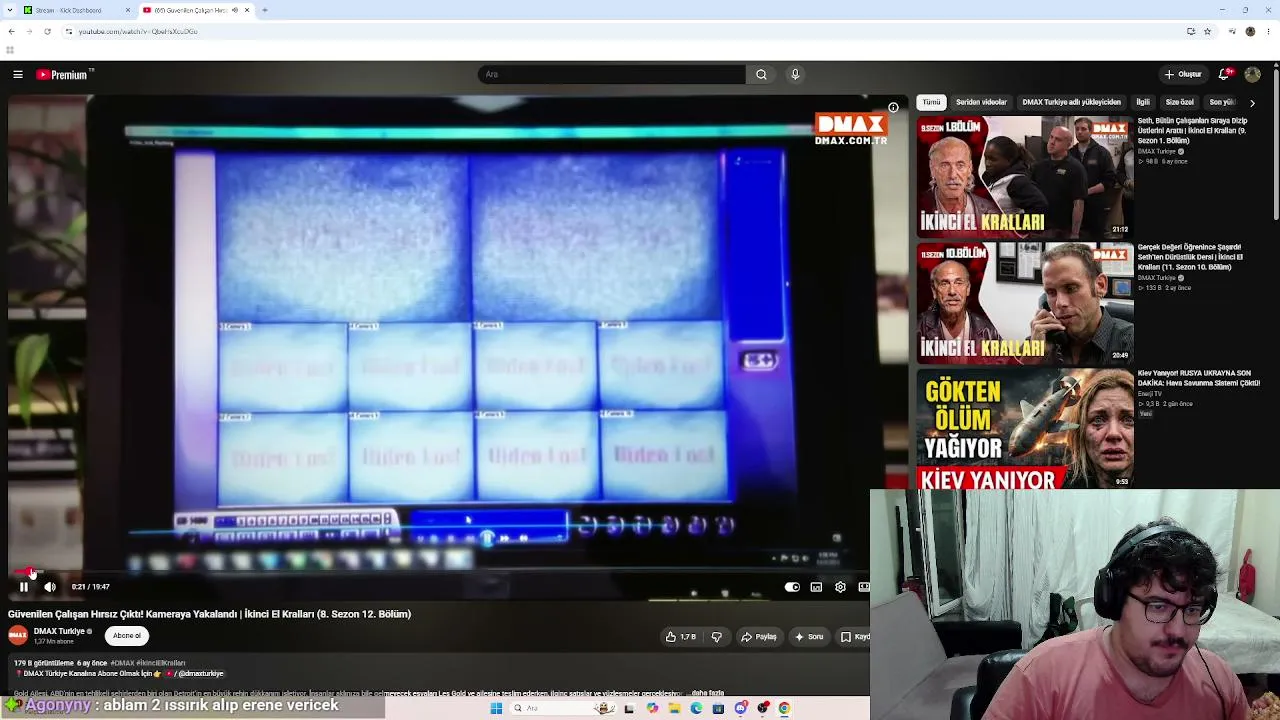Seek using the video progress bar
This screenshot has height=720, width=1280.
tap(439, 572)
